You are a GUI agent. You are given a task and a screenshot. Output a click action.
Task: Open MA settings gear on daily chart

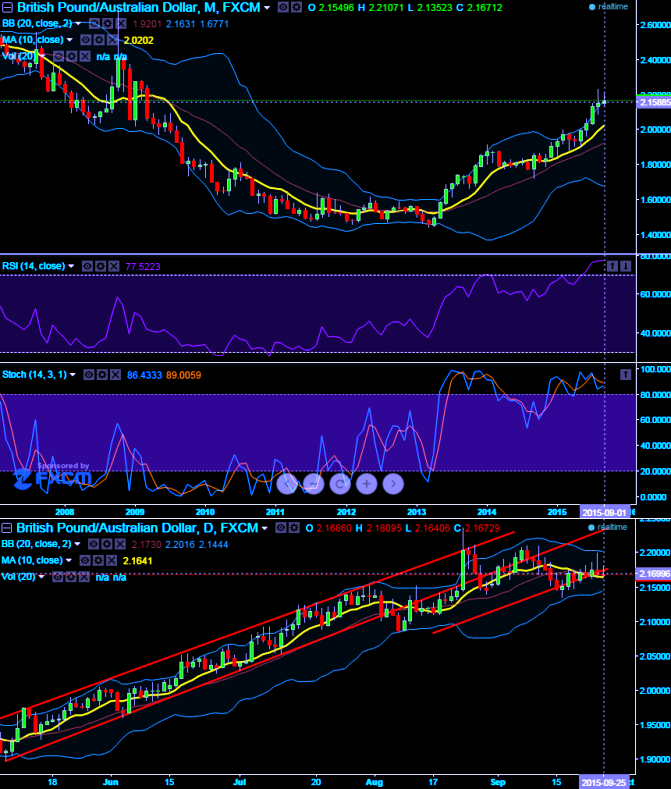(99, 561)
